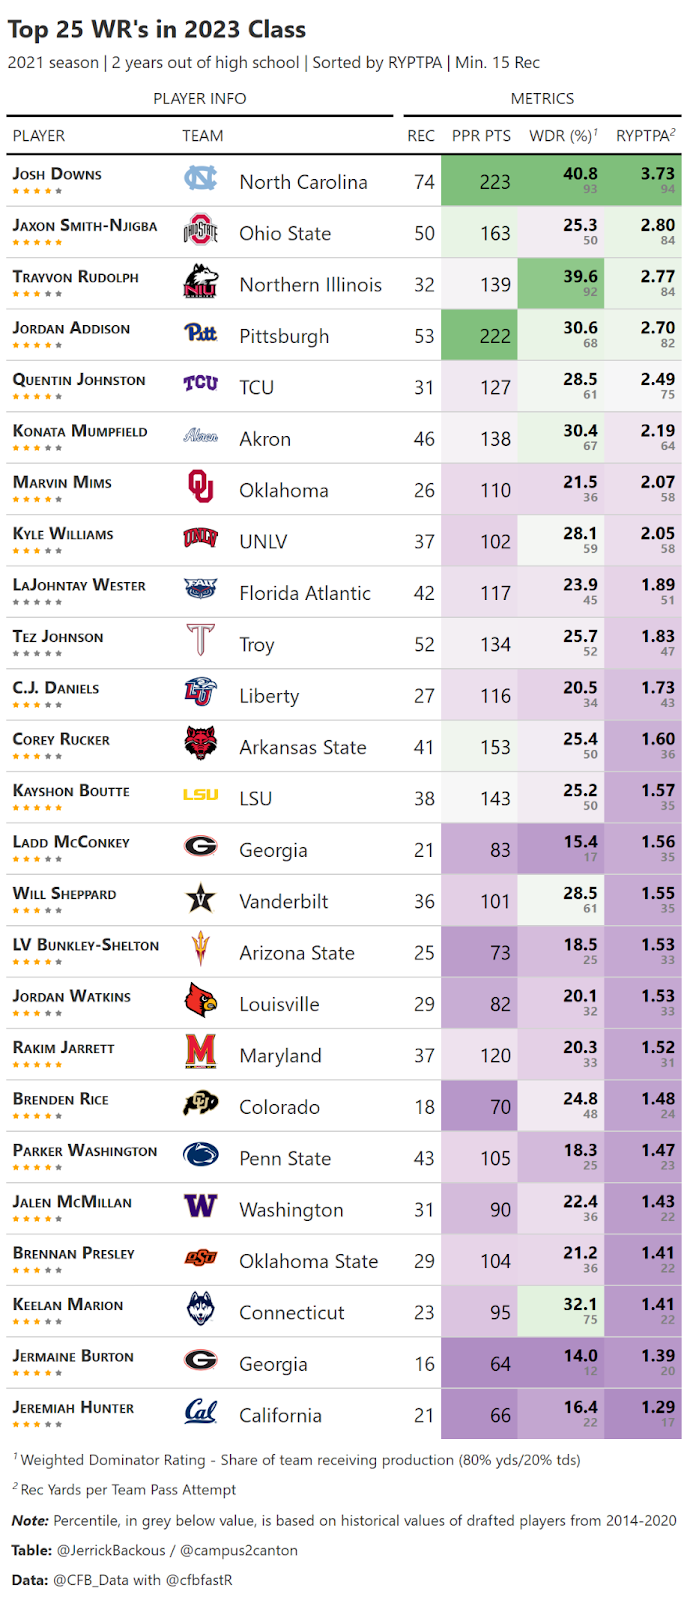Screen dimensions: 688x1600
Task: Select the RYPTPA column header
Action: (645, 136)
